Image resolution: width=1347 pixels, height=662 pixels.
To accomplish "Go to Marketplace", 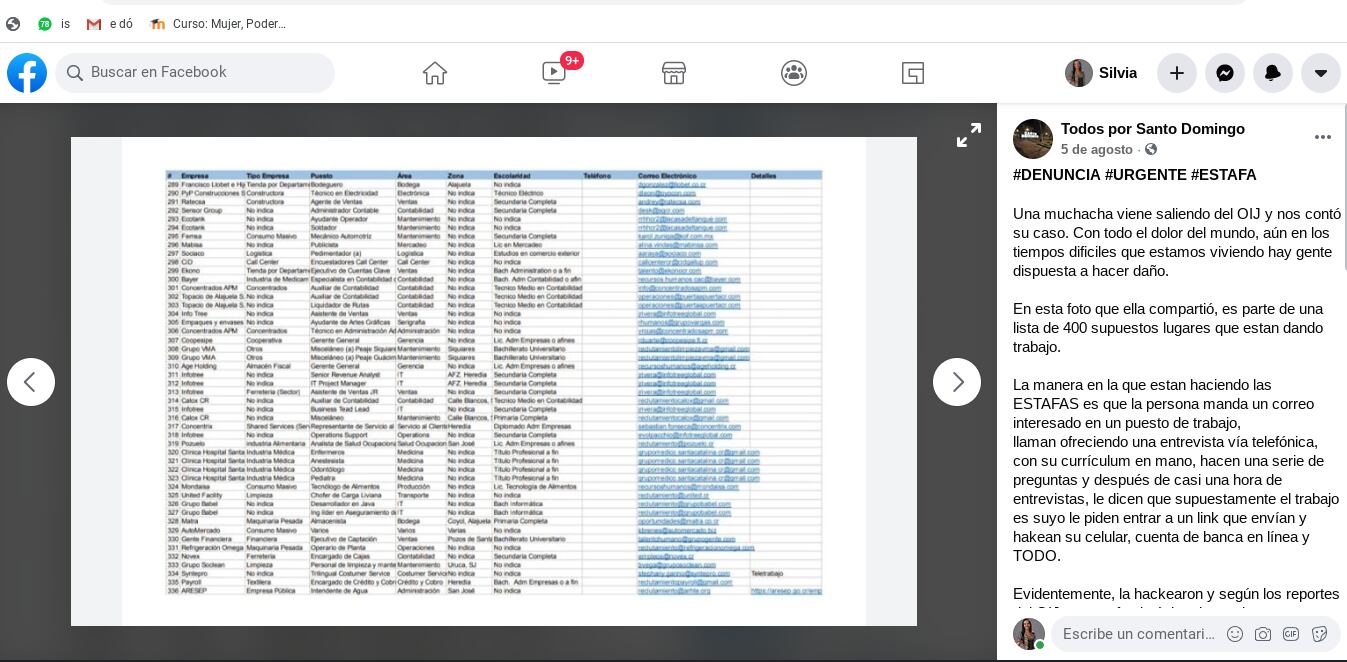I will point(673,73).
